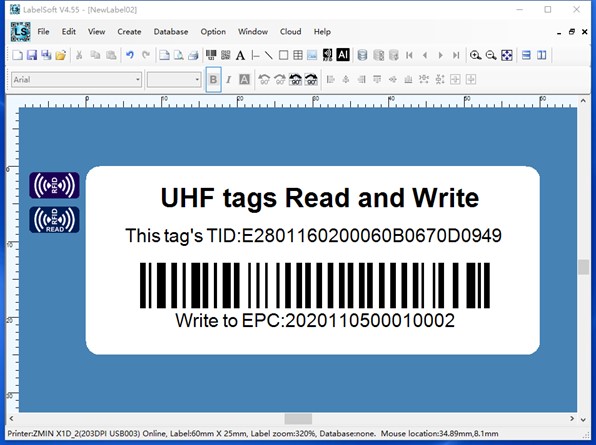Click the scroll up arrow
596x445 pixels.
click(x=583, y=101)
